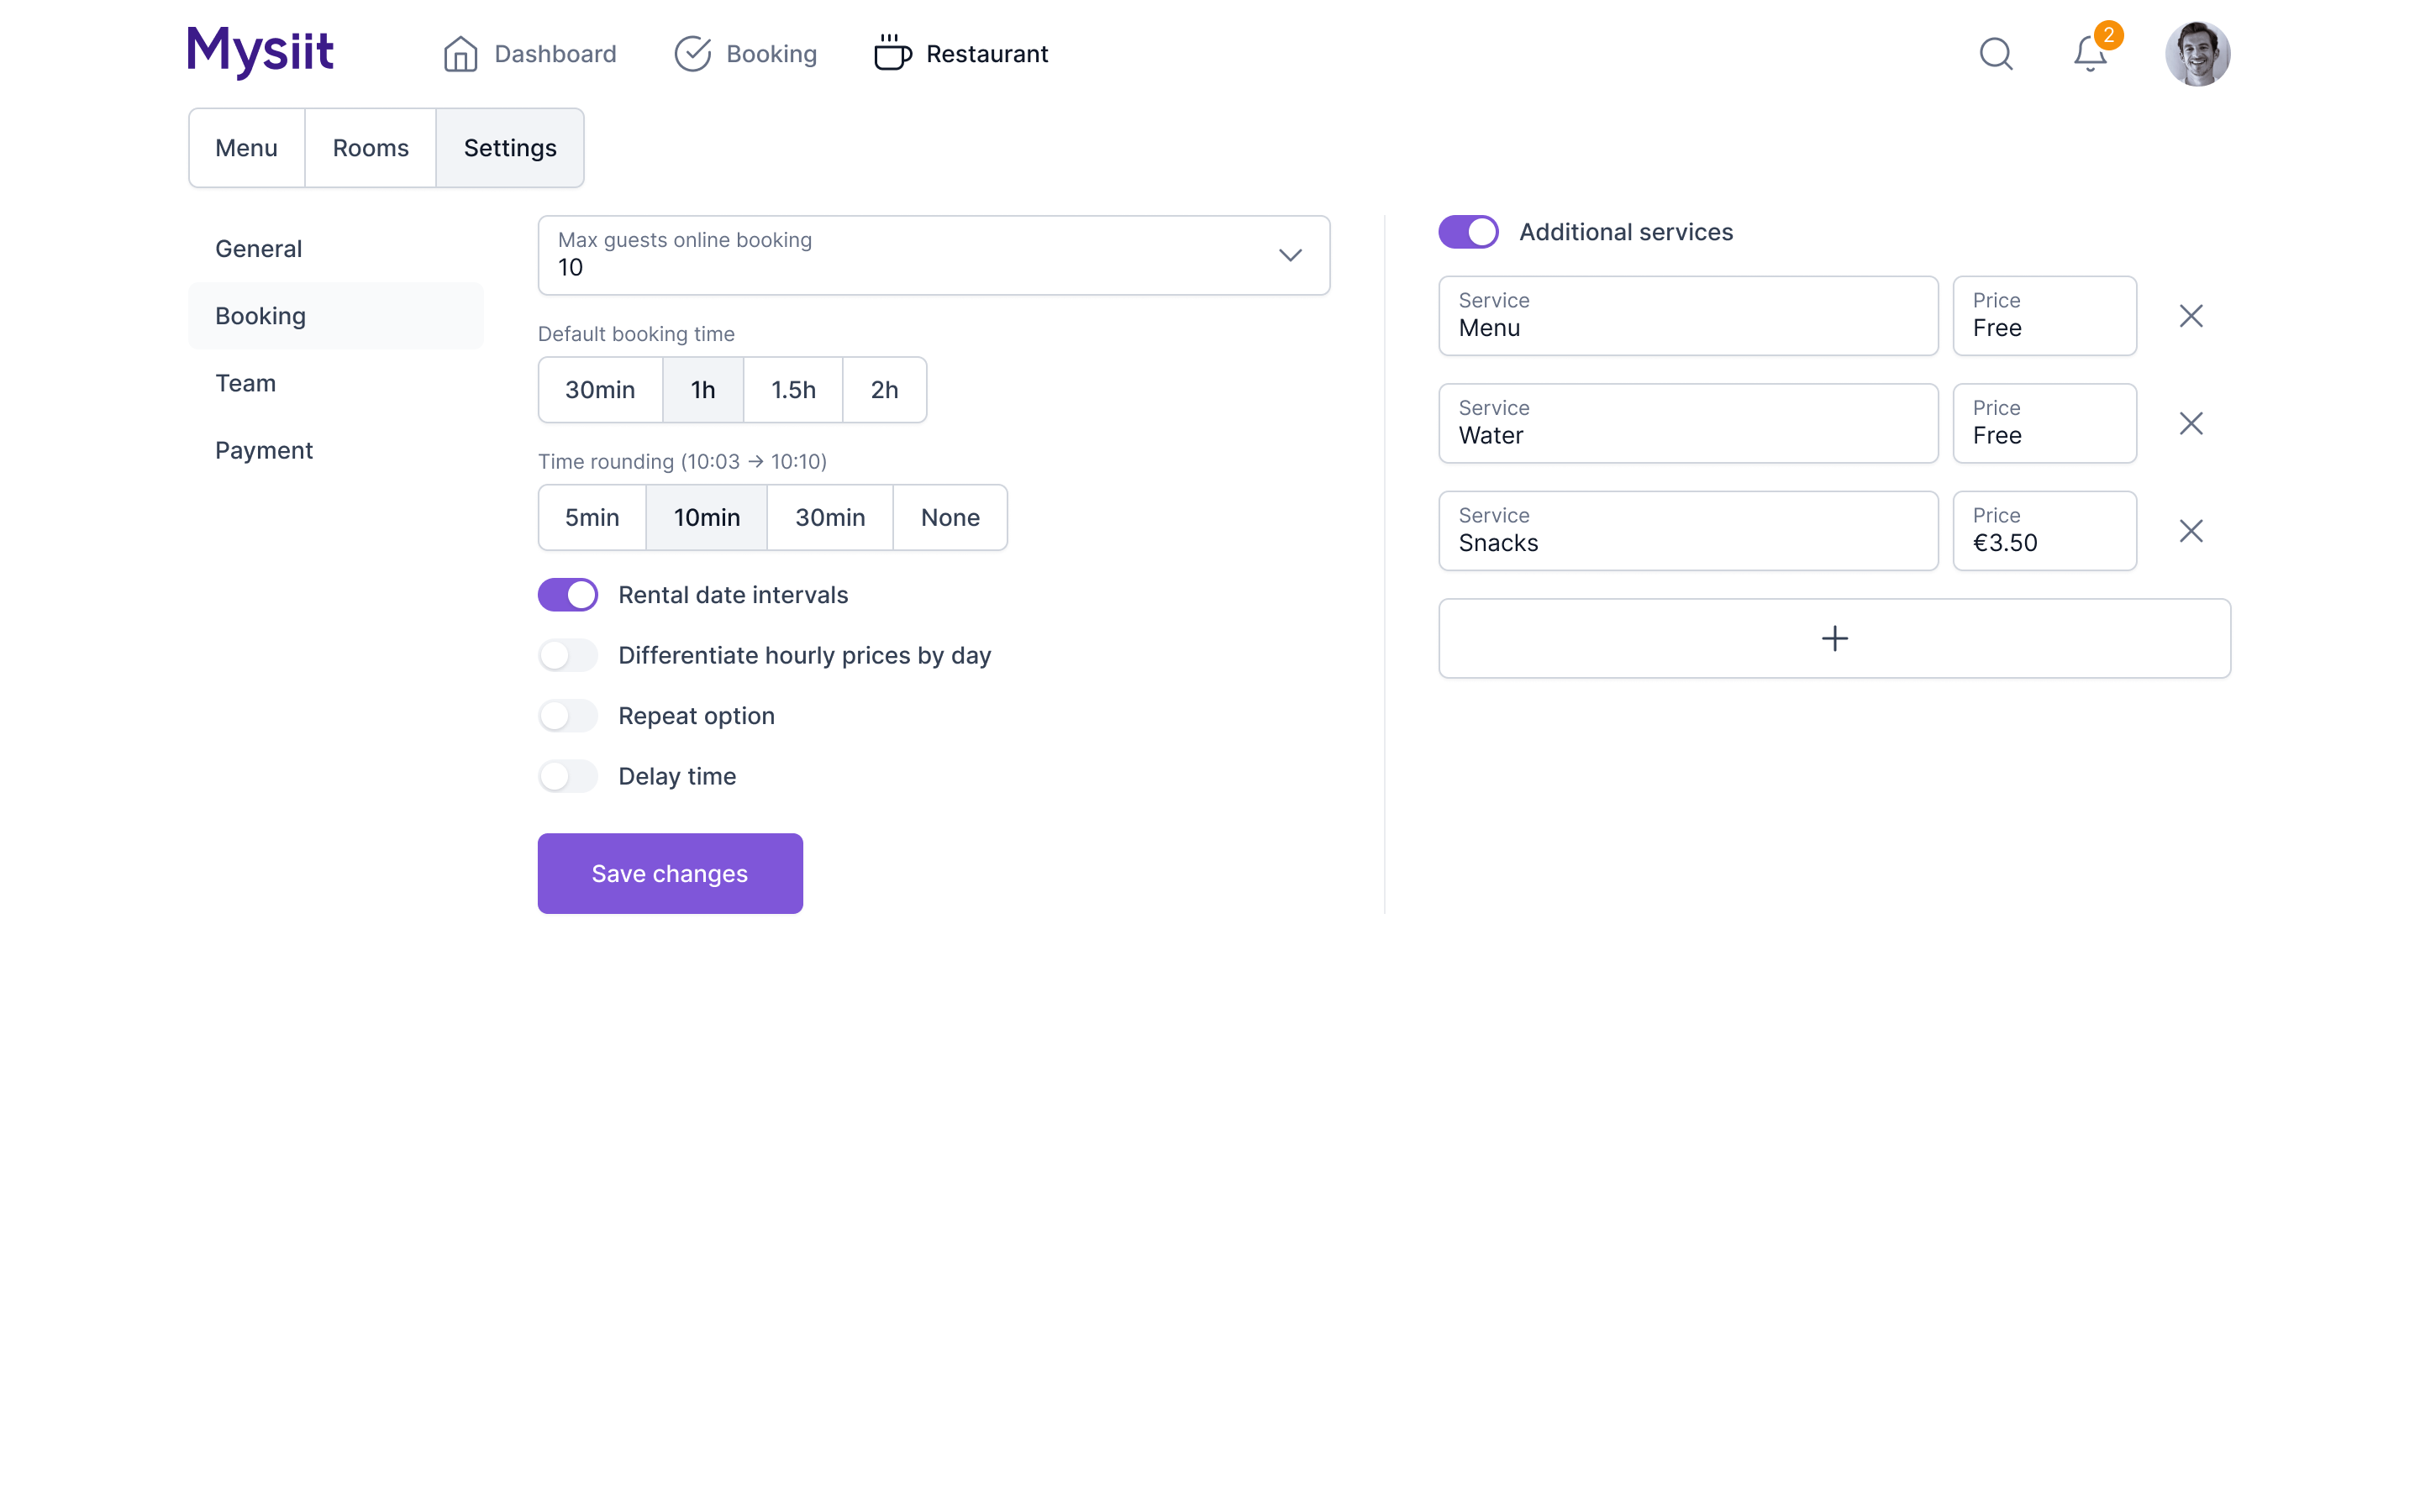Click the Dashboard home icon
The width and height of the screenshot is (2420, 1512).
(460, 54)
